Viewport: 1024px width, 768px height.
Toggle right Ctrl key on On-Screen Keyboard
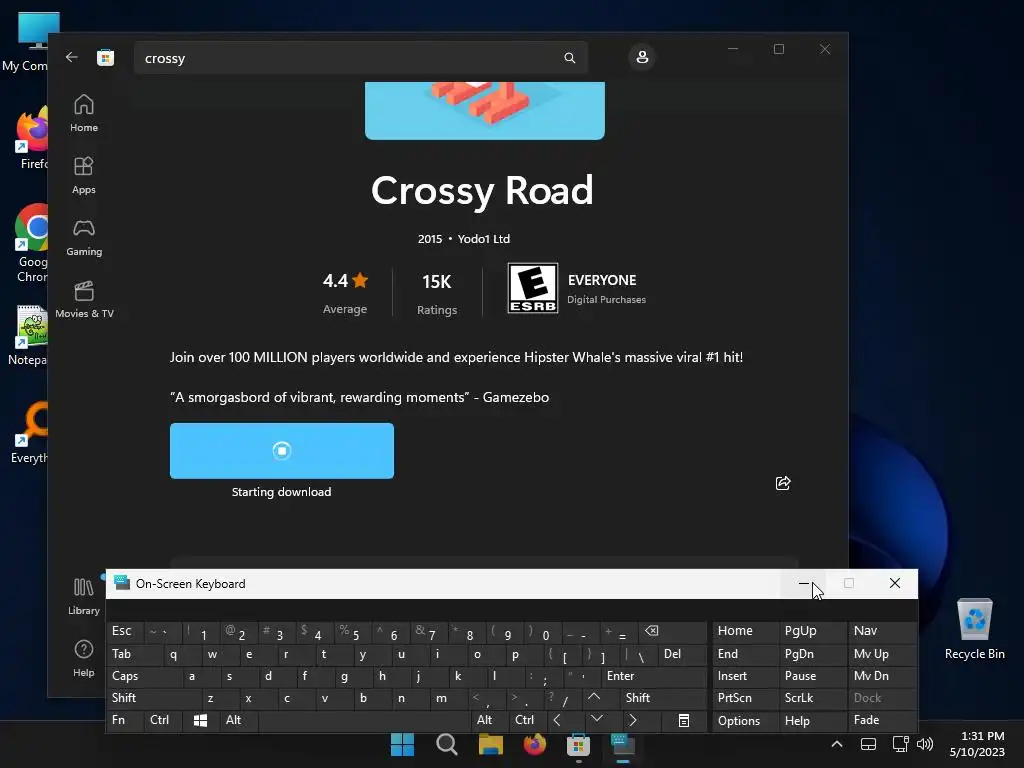[528, 720]
